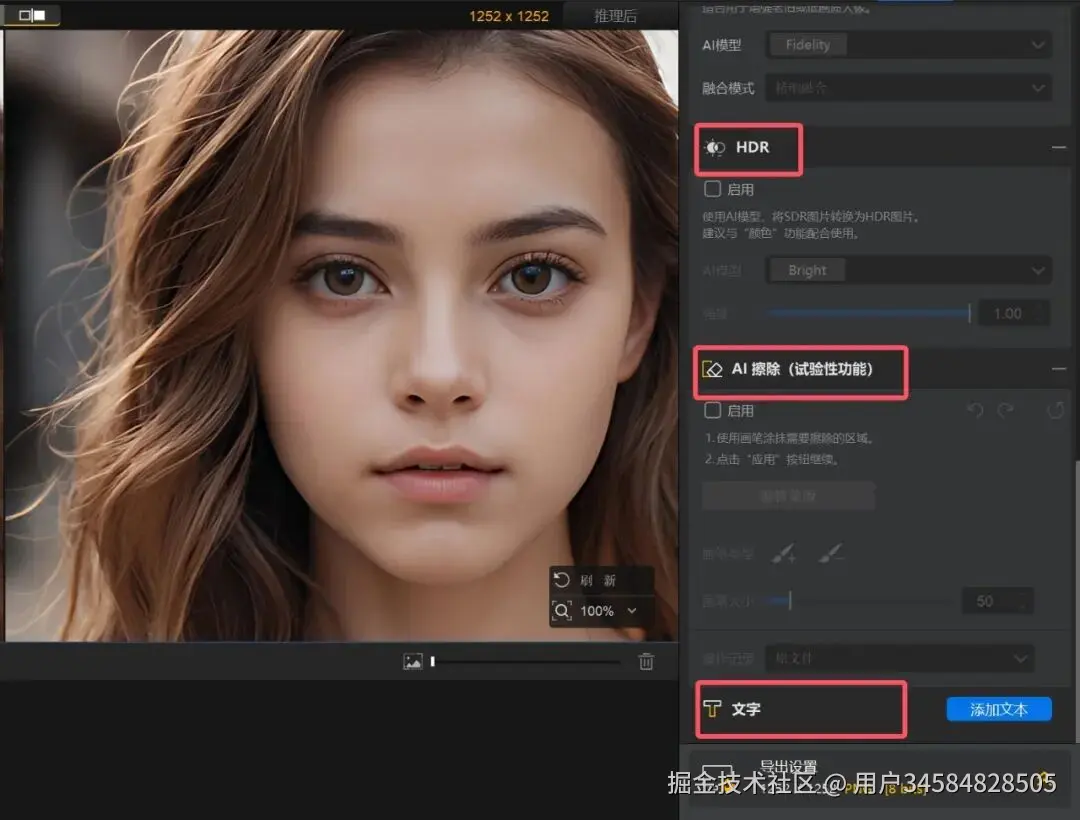Click the thumbnail size slider below preview
1080x820 pixels.
point(525,662)
